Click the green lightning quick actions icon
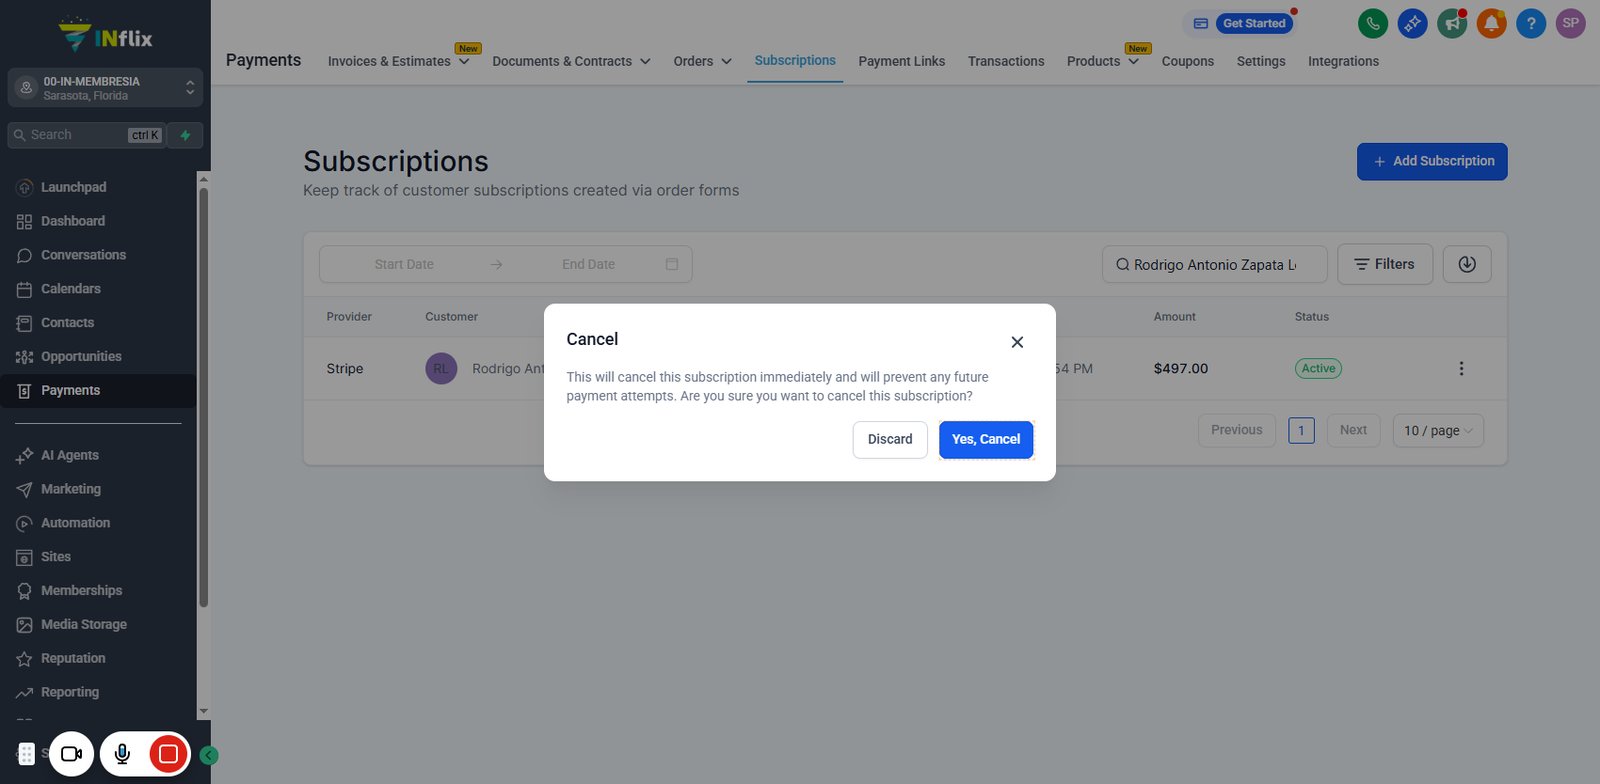The height and width of the screenshot is (784, 1600). point(185,135)
